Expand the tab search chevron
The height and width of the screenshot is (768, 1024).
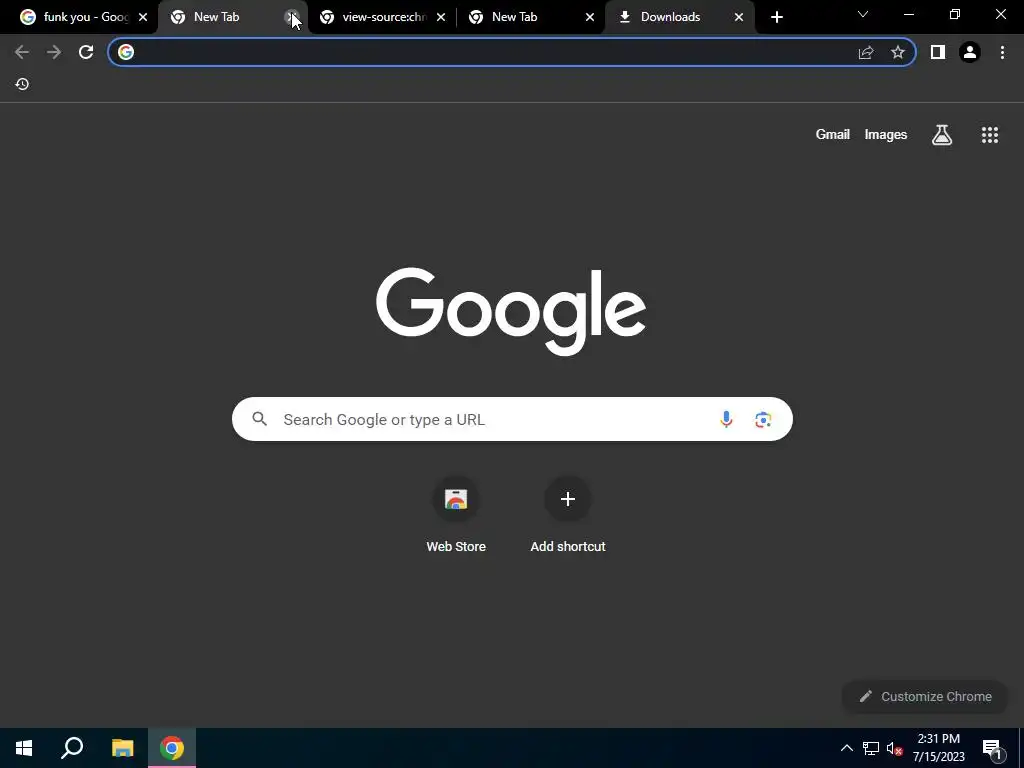863,14
